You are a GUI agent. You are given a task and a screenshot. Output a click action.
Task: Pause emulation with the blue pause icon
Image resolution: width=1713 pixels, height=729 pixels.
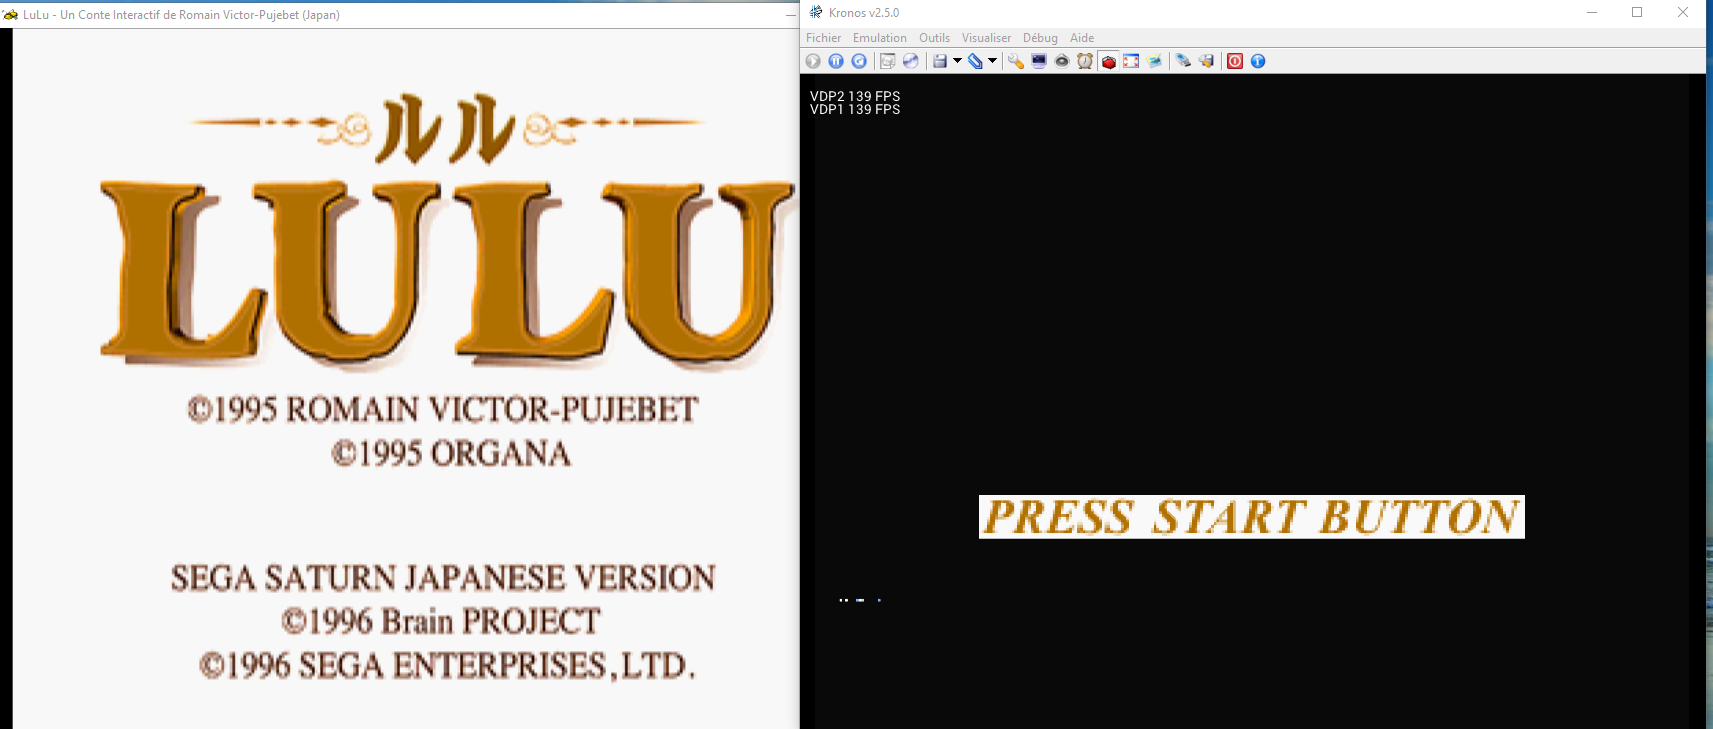tap(836, 61)
